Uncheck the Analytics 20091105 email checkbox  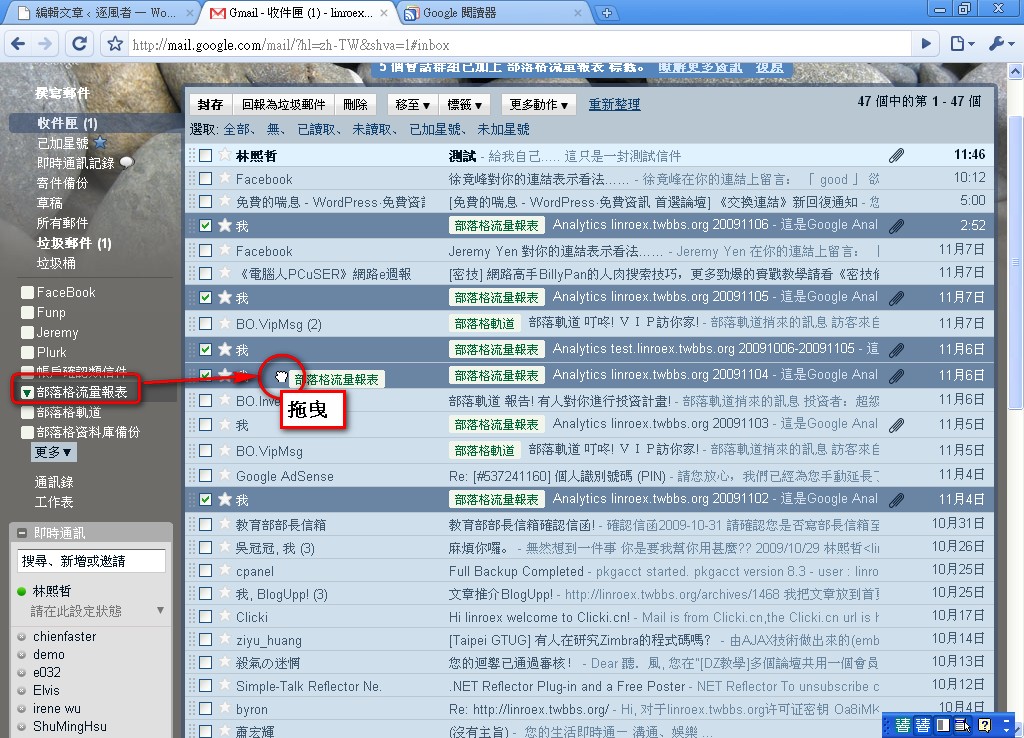click(206, 298)
